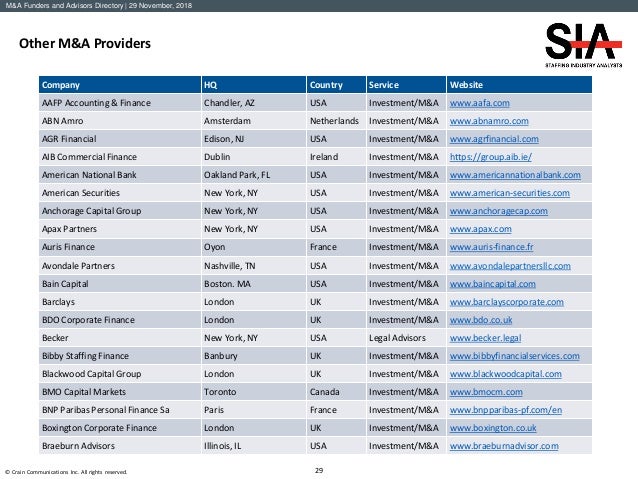This screenshot has height=479, width=638.
Task: Follow the www.auris-finance.fr link
Action: click(492, 247)
